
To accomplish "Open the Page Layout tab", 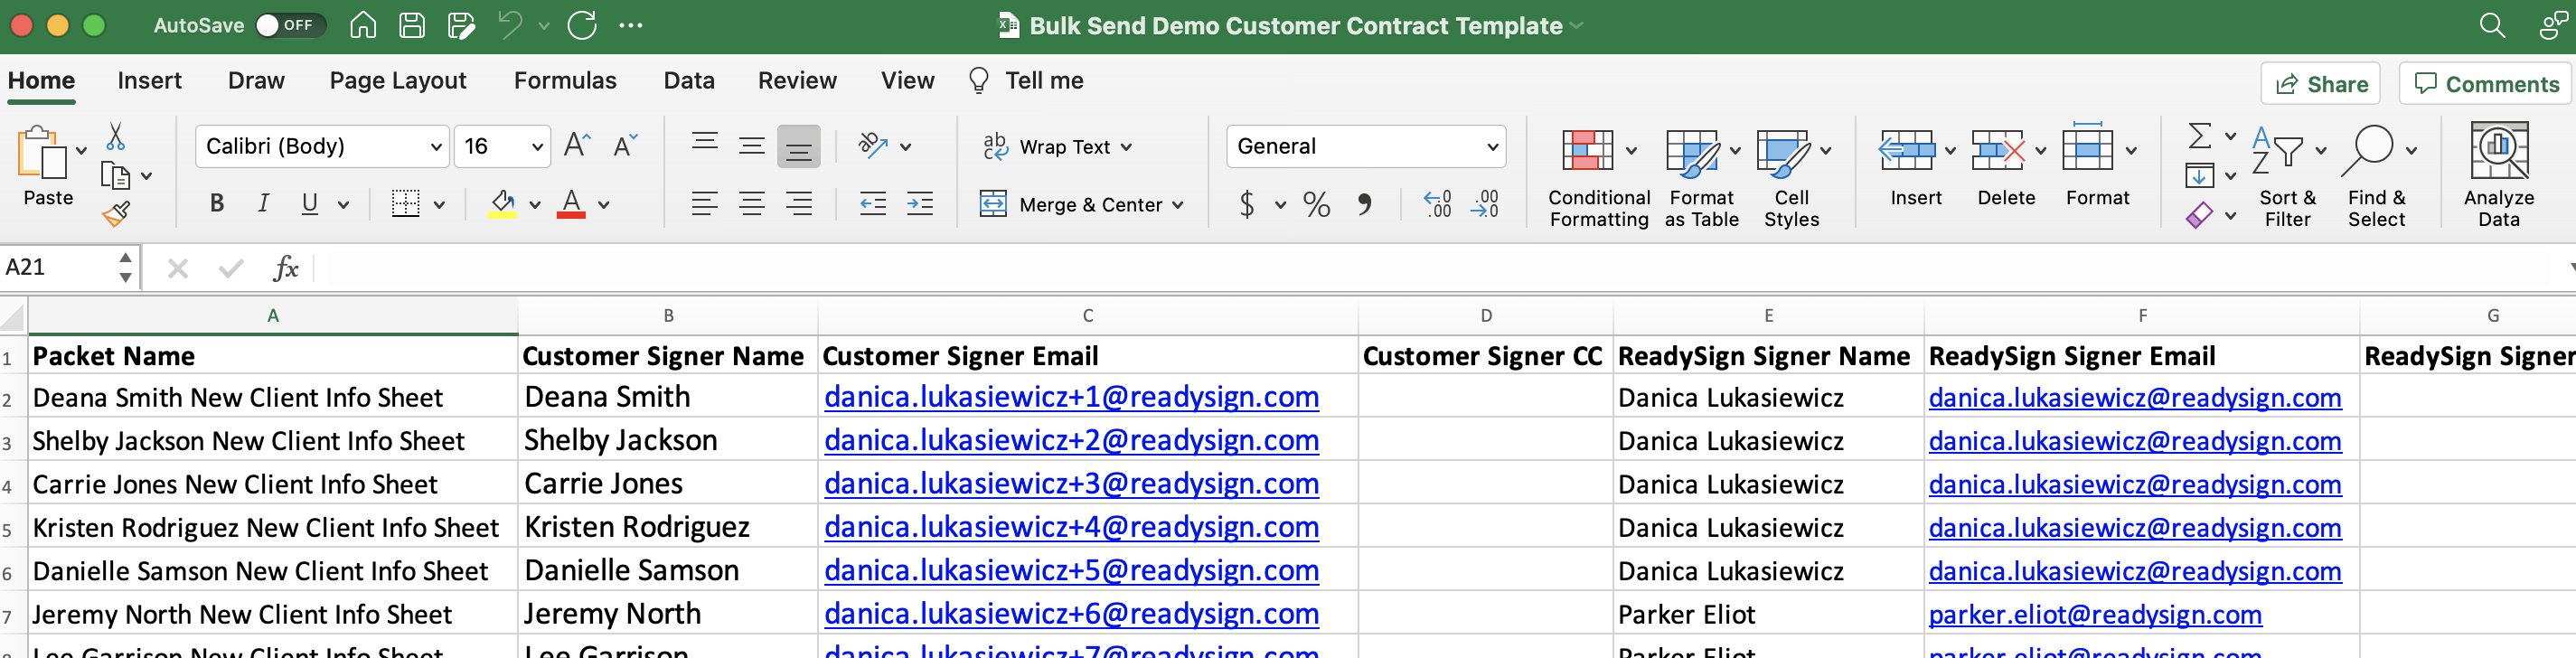I will click(x=398, y=81).
